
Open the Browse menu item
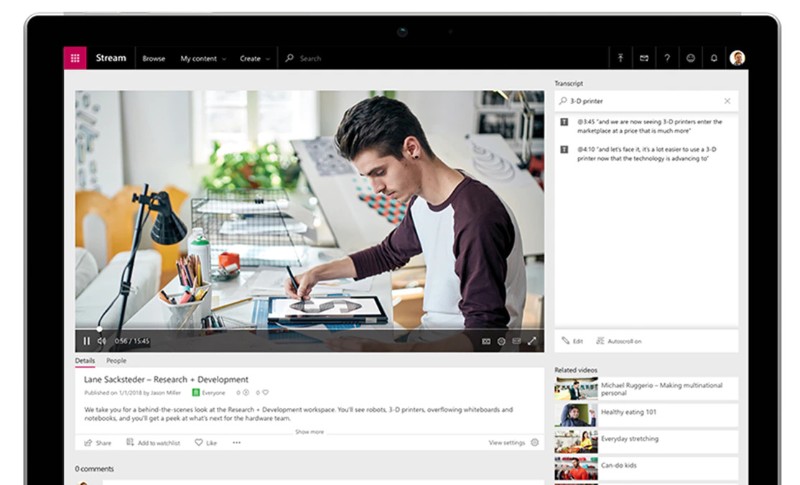154,59
